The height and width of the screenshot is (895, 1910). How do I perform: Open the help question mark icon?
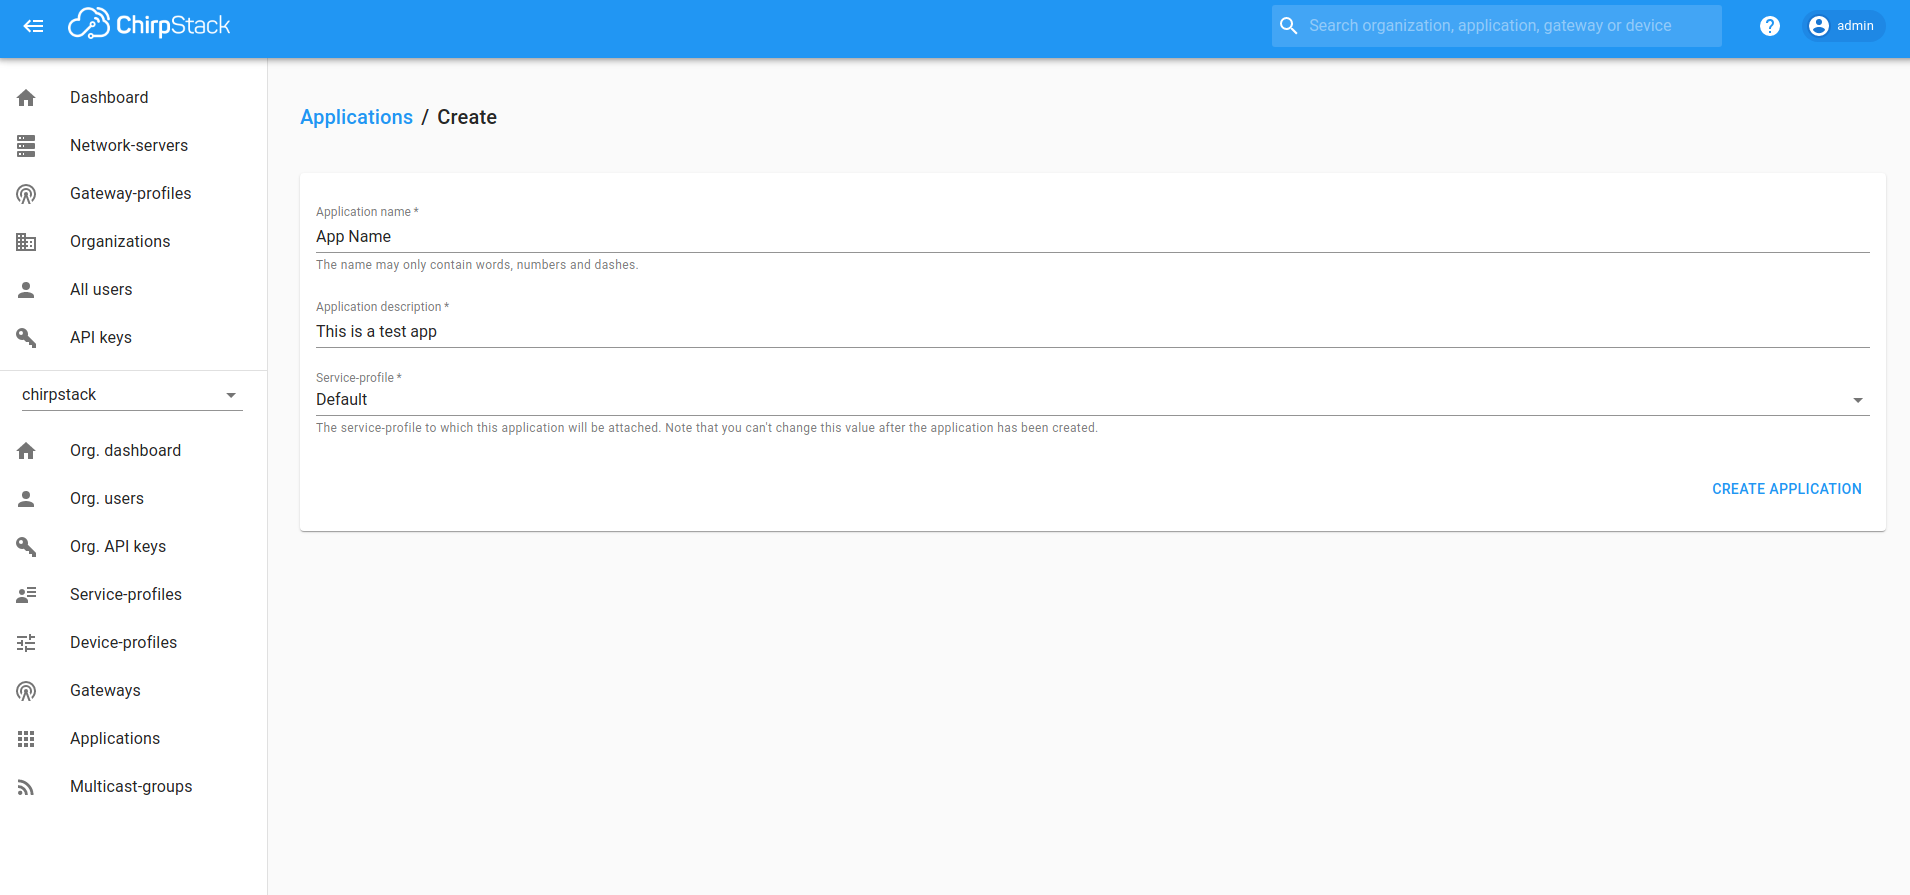(1769, 26)
